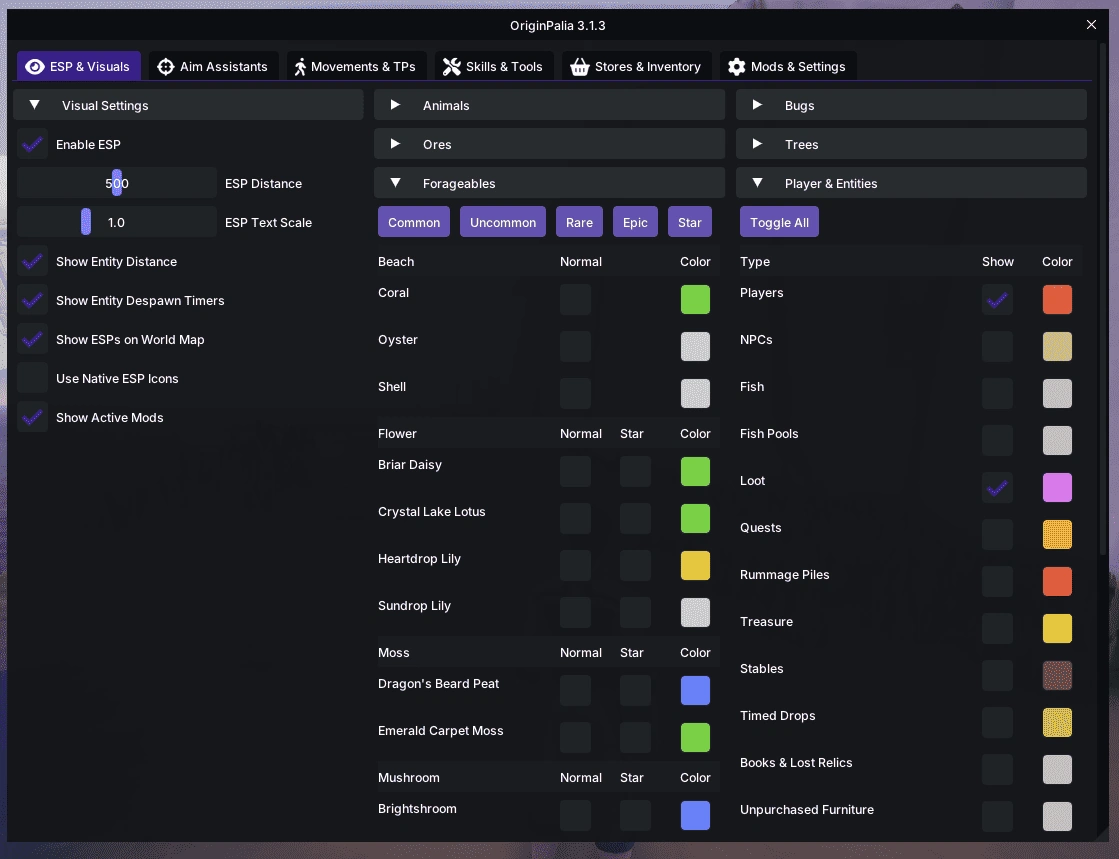Collapse the Forageables section
1119x859 pixels.
[550, 183]
